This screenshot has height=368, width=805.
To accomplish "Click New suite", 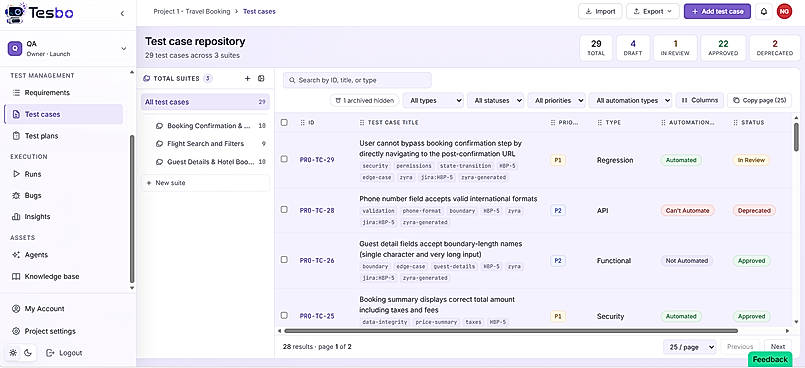I will [205, 183].
